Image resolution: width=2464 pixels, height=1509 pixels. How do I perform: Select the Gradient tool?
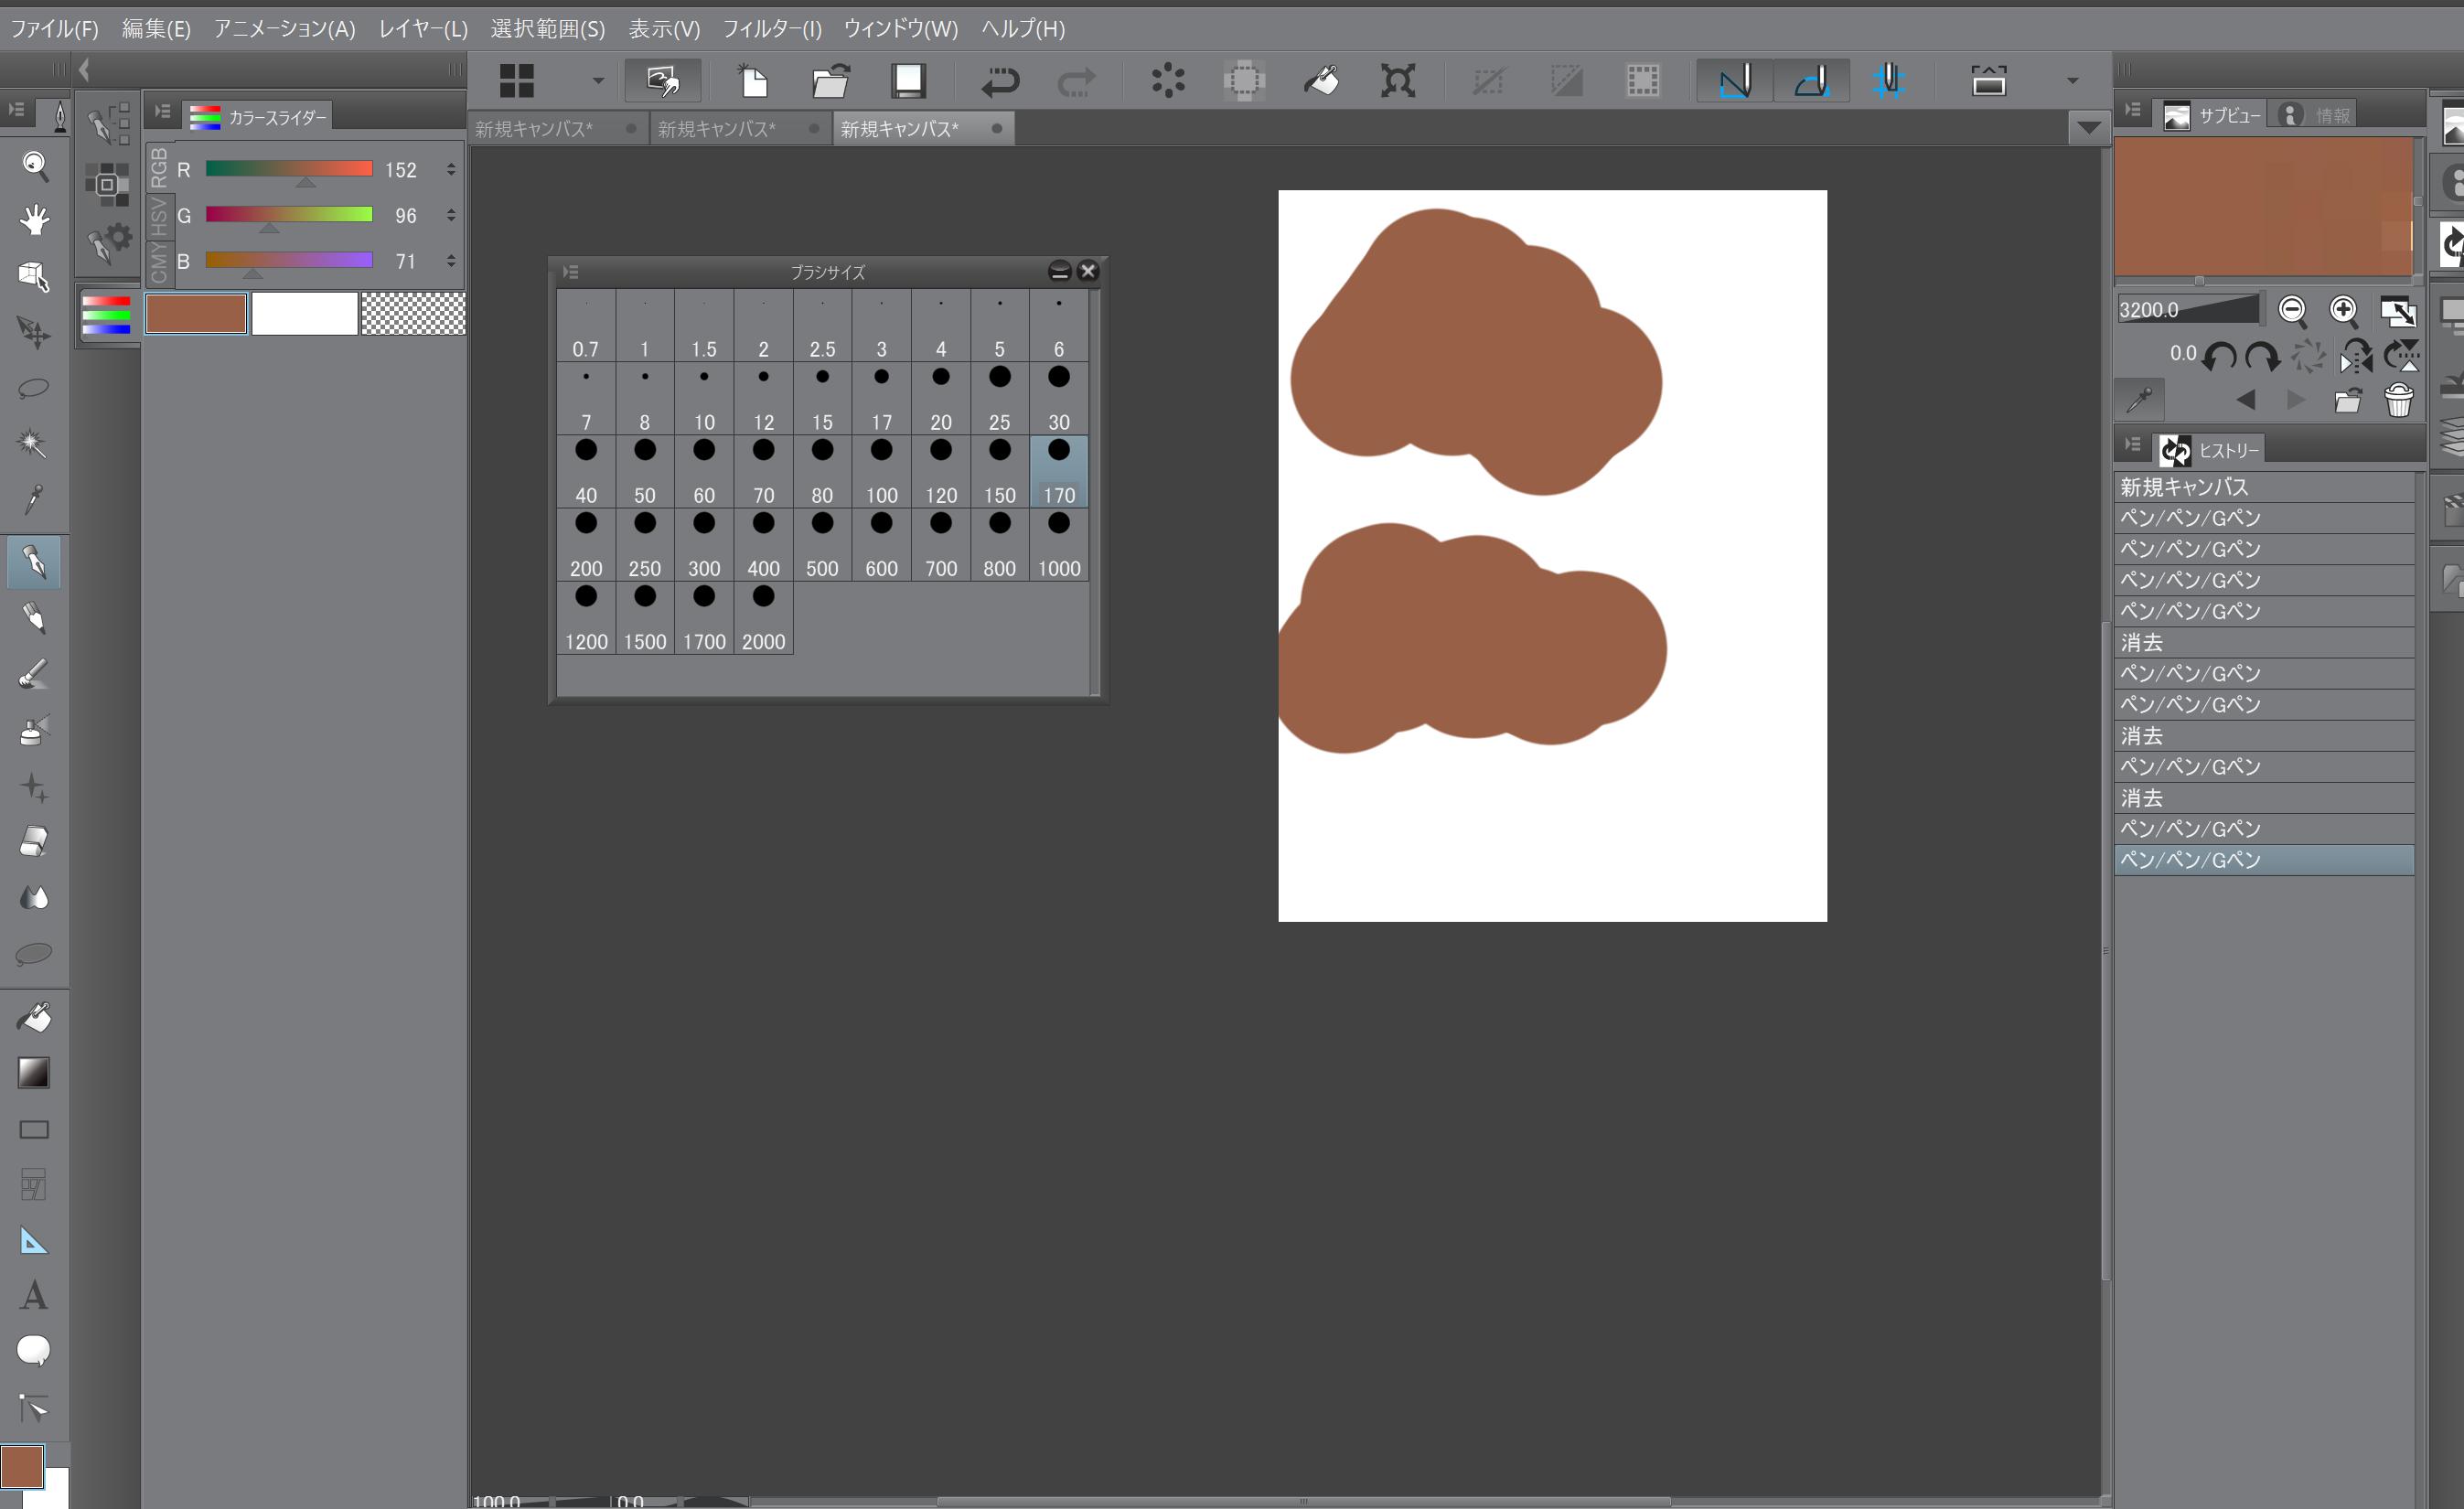point(34,1073)
